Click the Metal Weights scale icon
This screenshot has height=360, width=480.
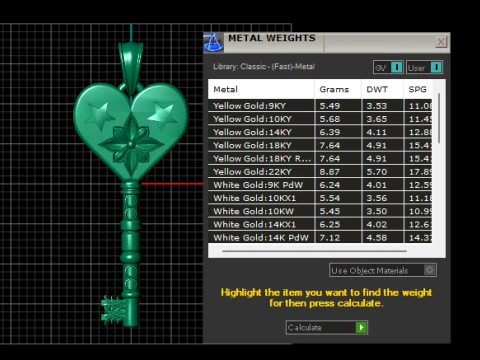(213, 42)
